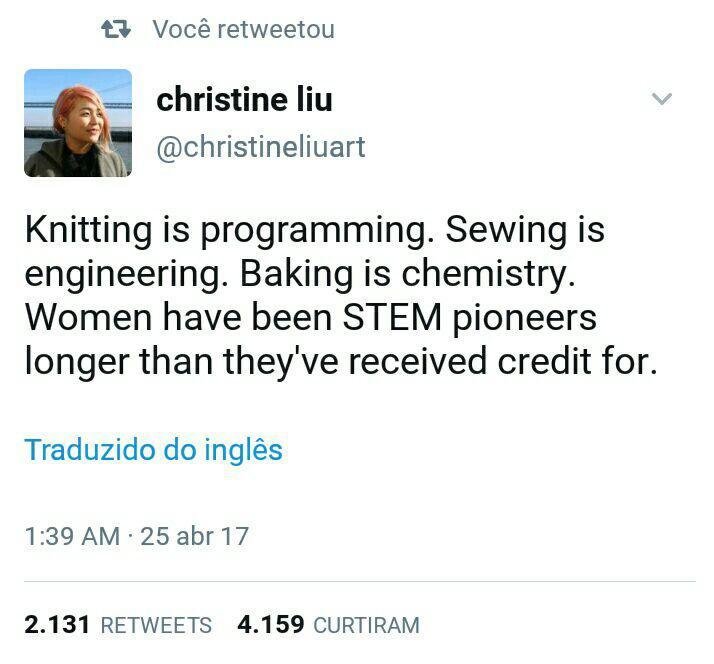Click the word 'STEM' in the tweet

(392, 317)
